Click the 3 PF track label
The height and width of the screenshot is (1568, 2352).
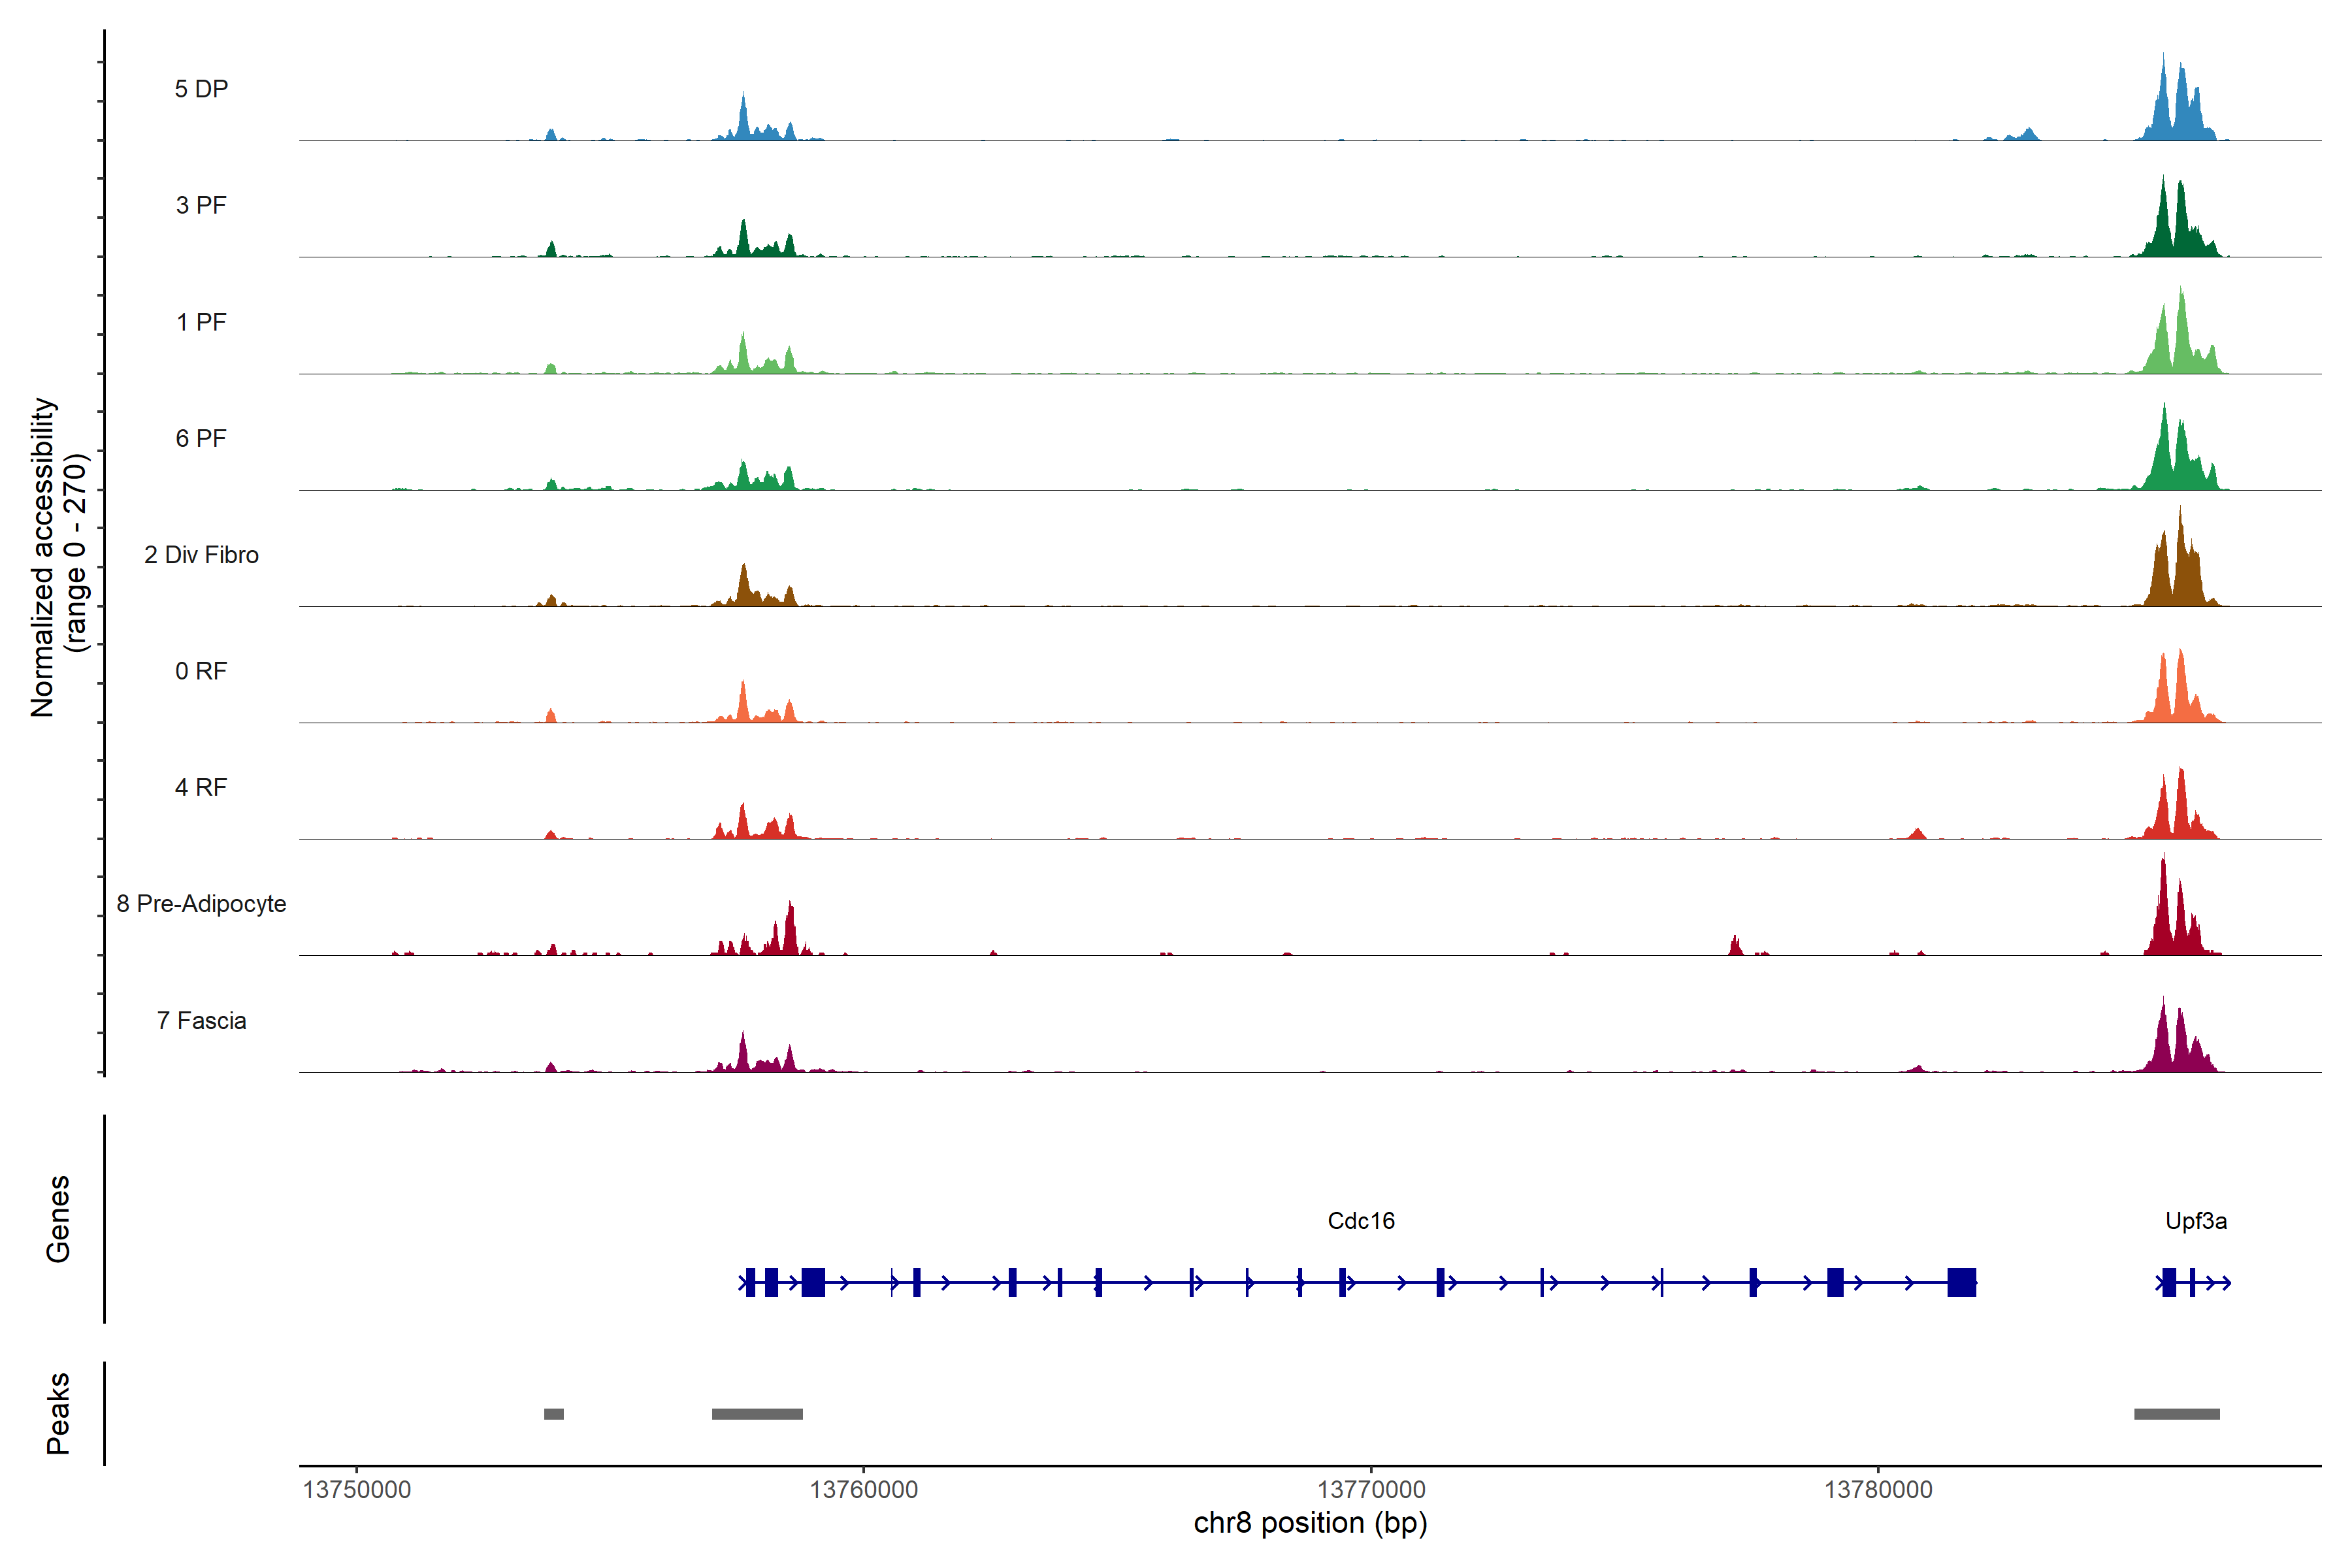(201, 205)
